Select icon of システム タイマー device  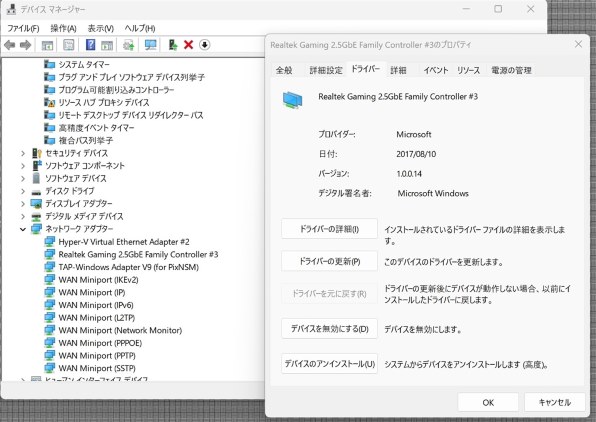pyautogui.click(x=49, y=64)
